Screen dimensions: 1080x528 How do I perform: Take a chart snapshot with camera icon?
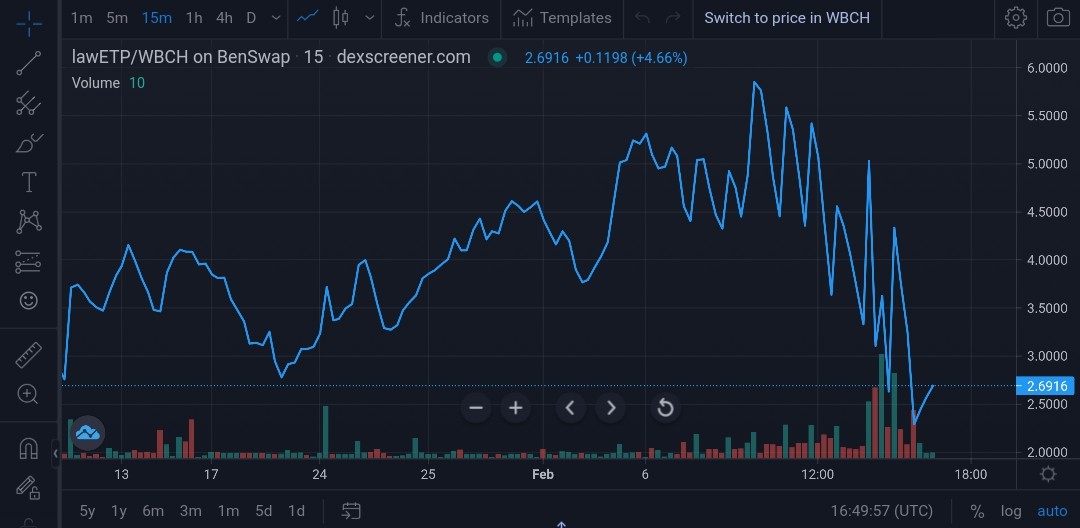click(x=1058, y=18)
